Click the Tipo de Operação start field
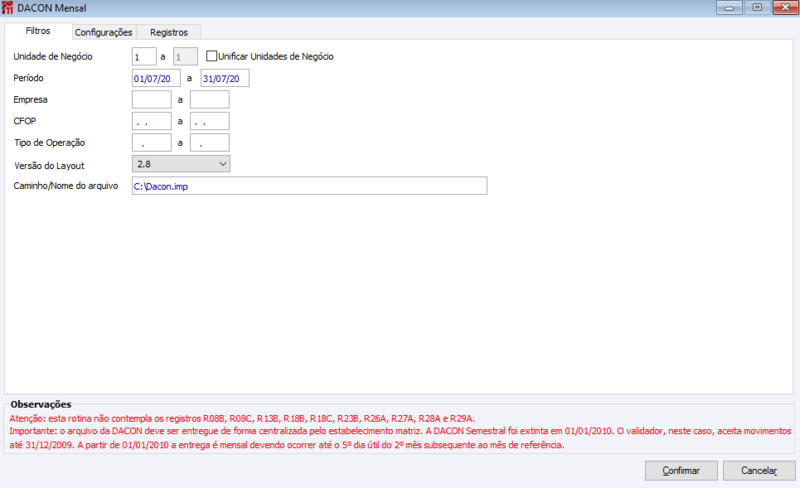 (152, 142)
